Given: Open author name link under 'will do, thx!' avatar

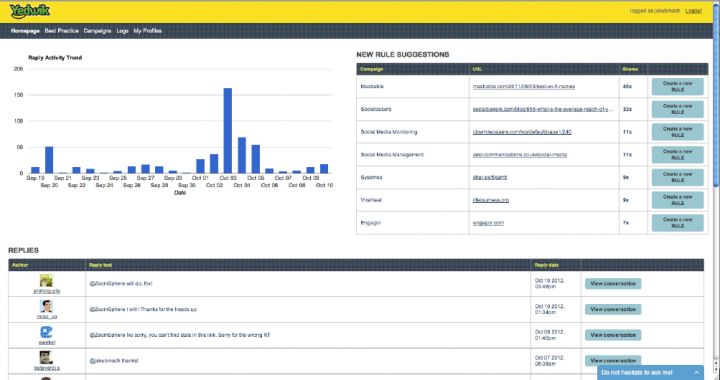Looking at the screenshot, I should pos(47,291).
